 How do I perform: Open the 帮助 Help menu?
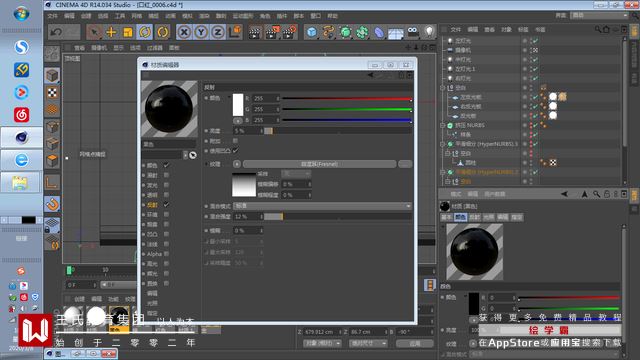(x=332, y=16)
